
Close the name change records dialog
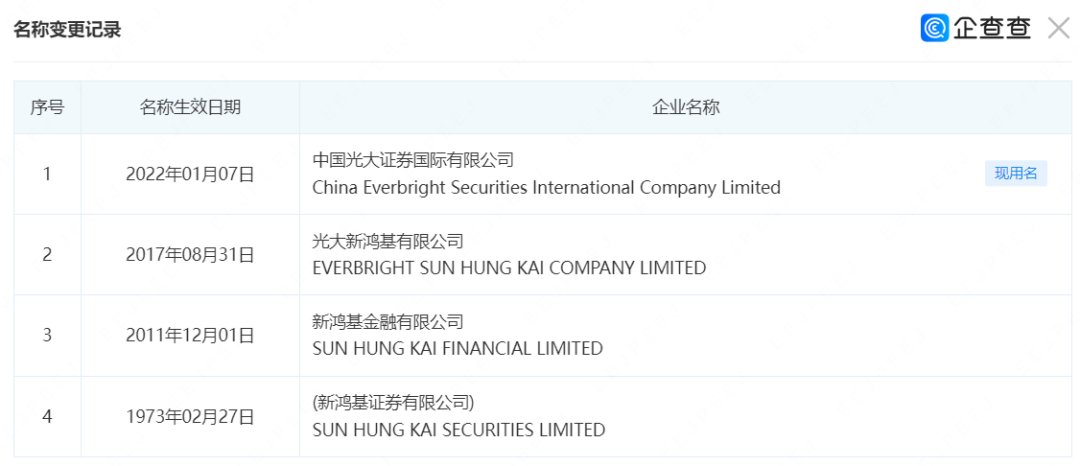point(1058,28)
